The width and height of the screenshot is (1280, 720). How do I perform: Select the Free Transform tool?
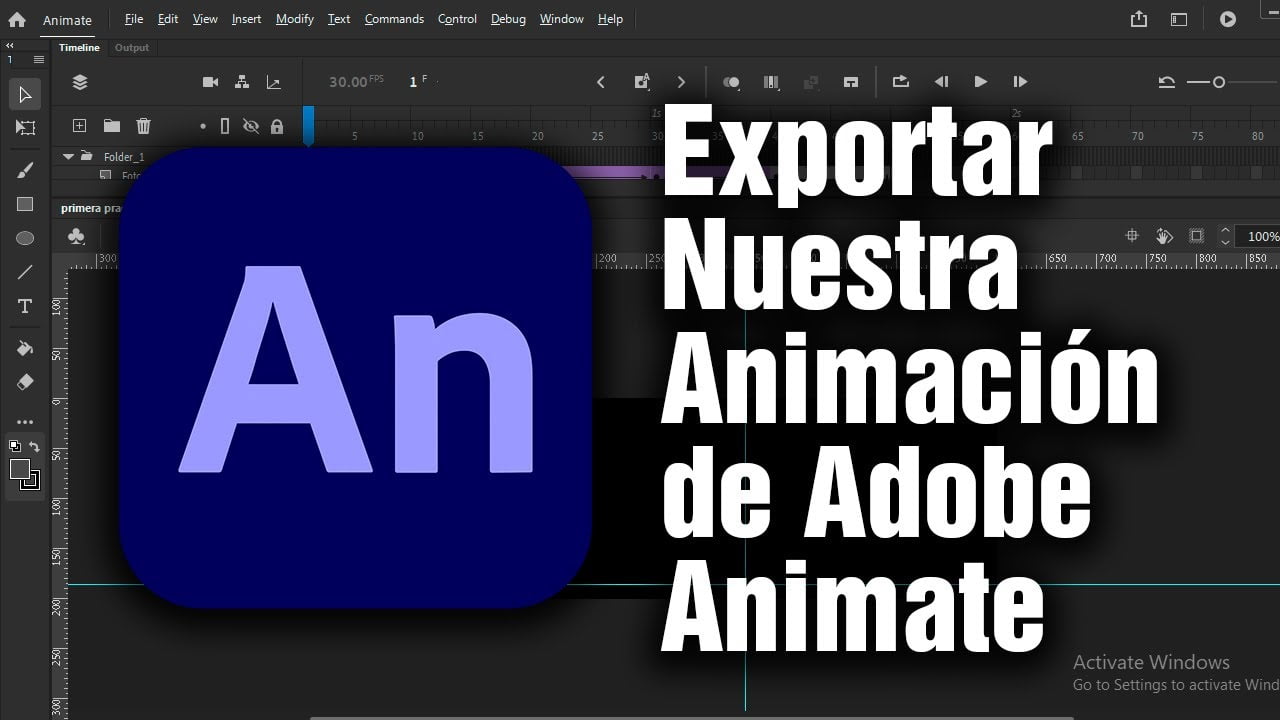coord(25,128)
